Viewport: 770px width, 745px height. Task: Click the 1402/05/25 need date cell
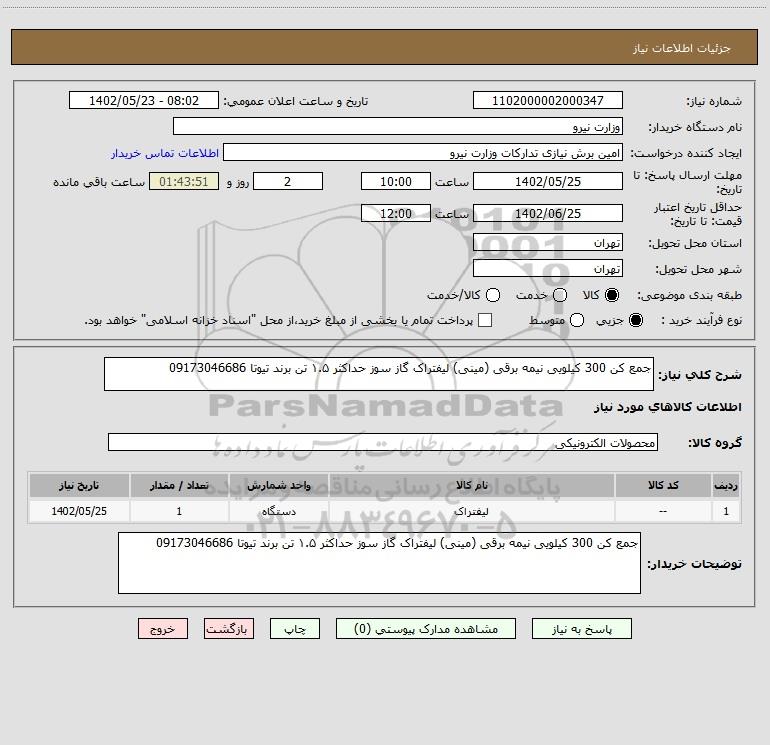79,511
